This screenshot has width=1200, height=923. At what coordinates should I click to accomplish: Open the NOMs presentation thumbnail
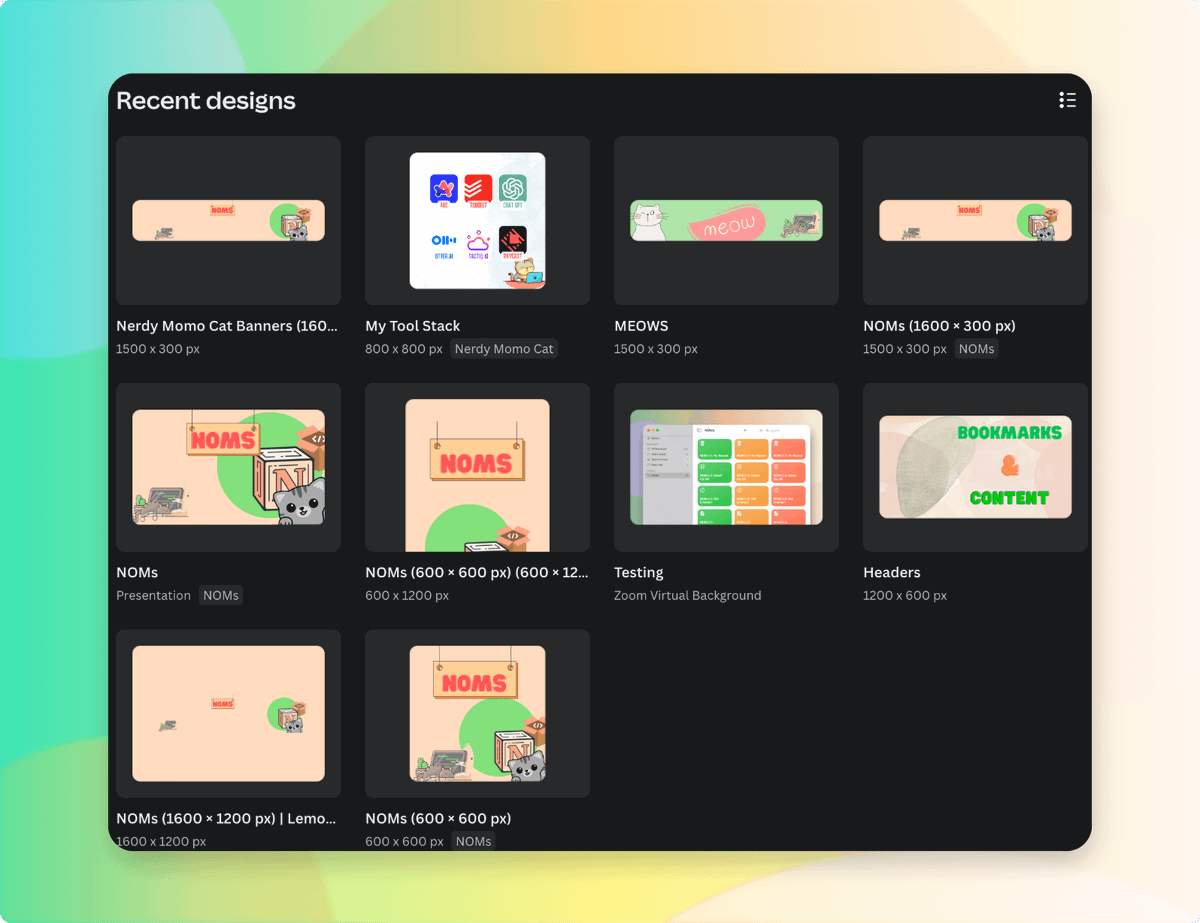[x=228, y=467]
